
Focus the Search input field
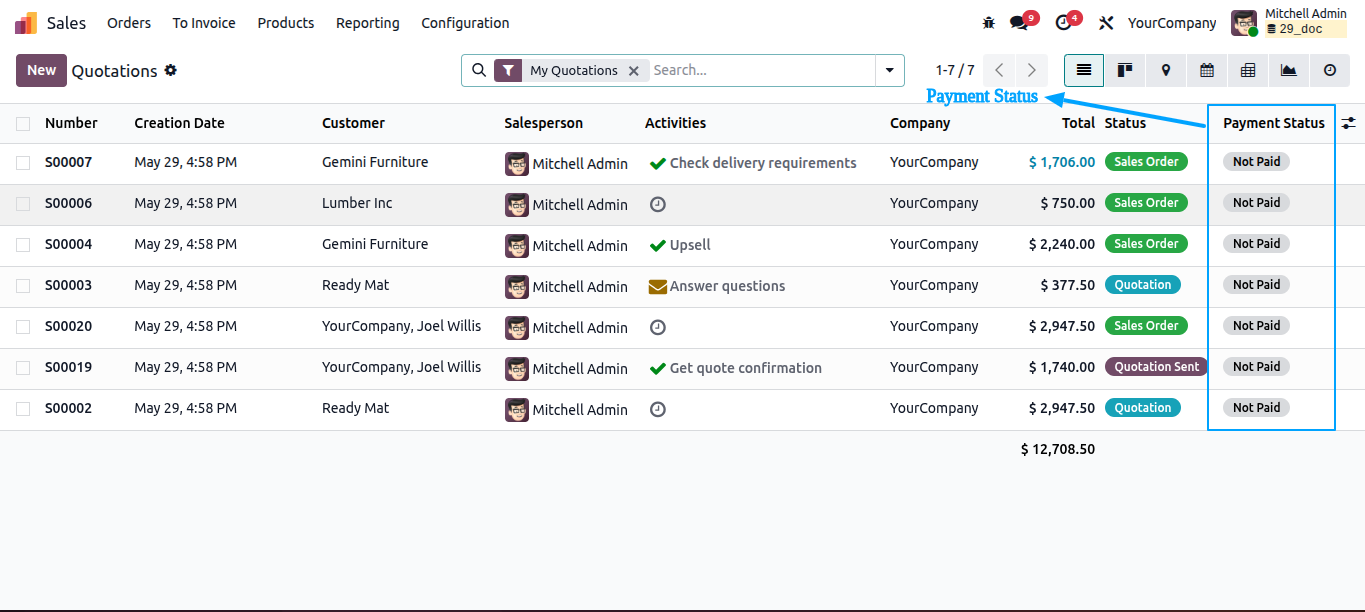pyautogui.click(x=760, y=70)
